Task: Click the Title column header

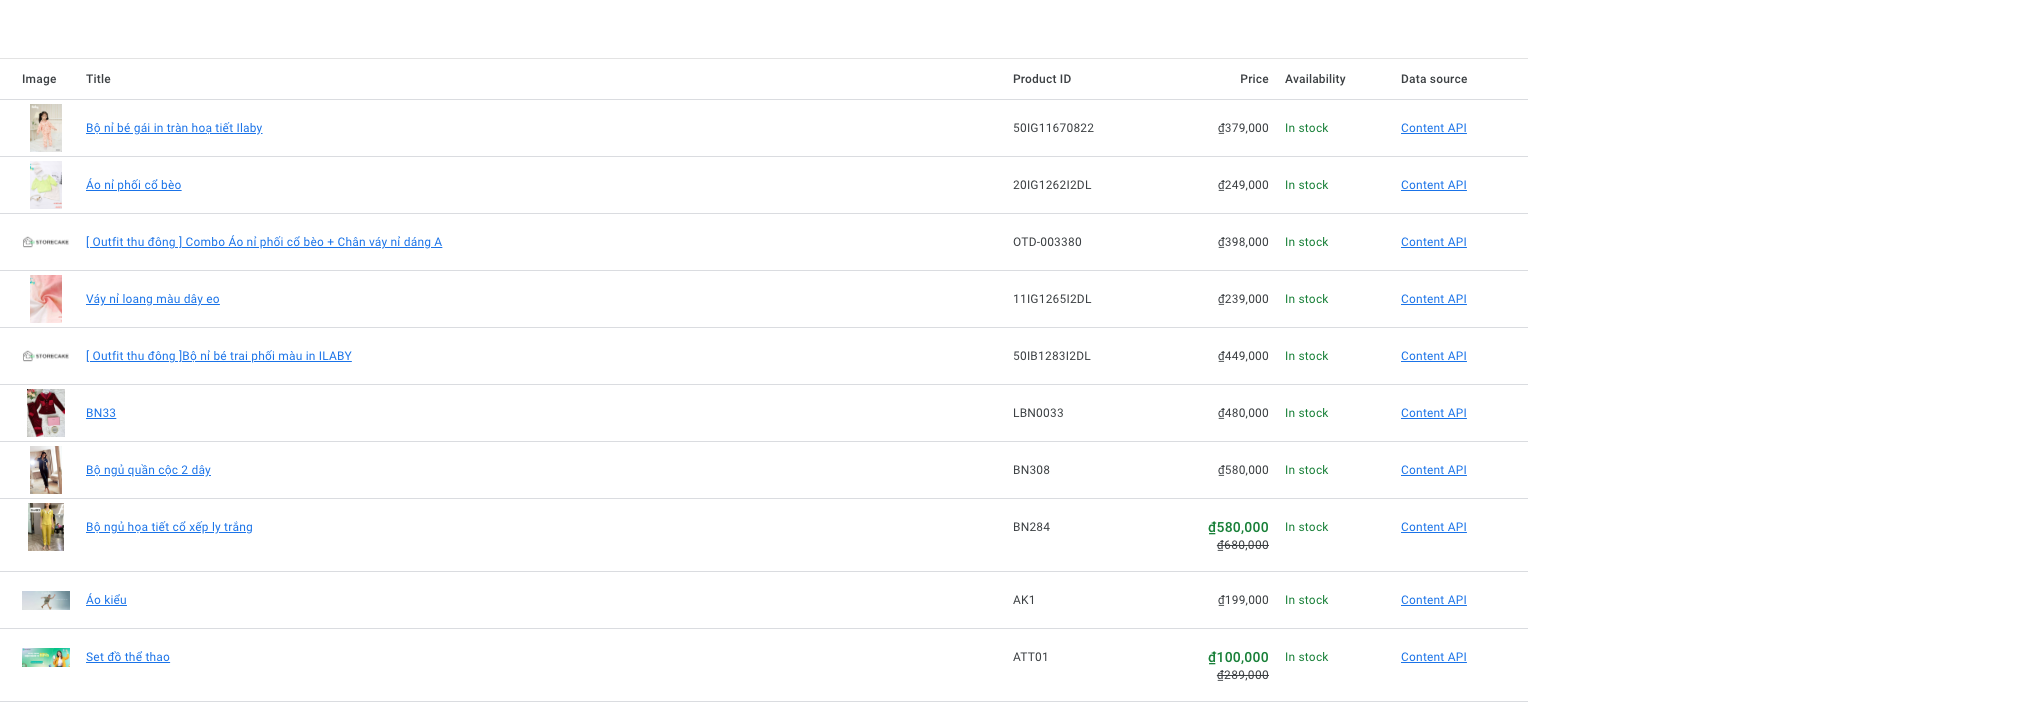Action: (98, 79)
